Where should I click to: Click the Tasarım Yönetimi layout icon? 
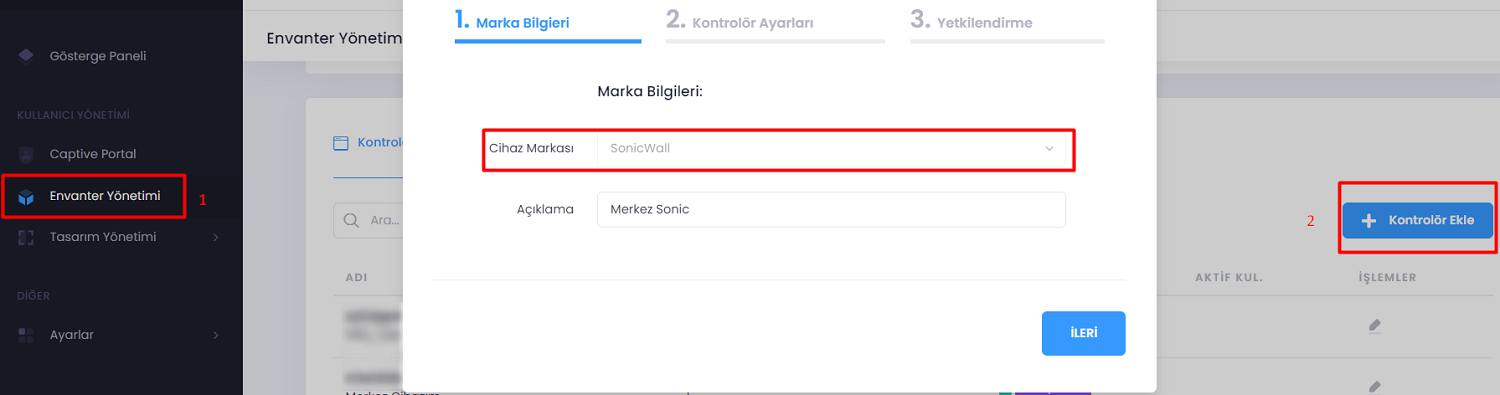point(26,237)
